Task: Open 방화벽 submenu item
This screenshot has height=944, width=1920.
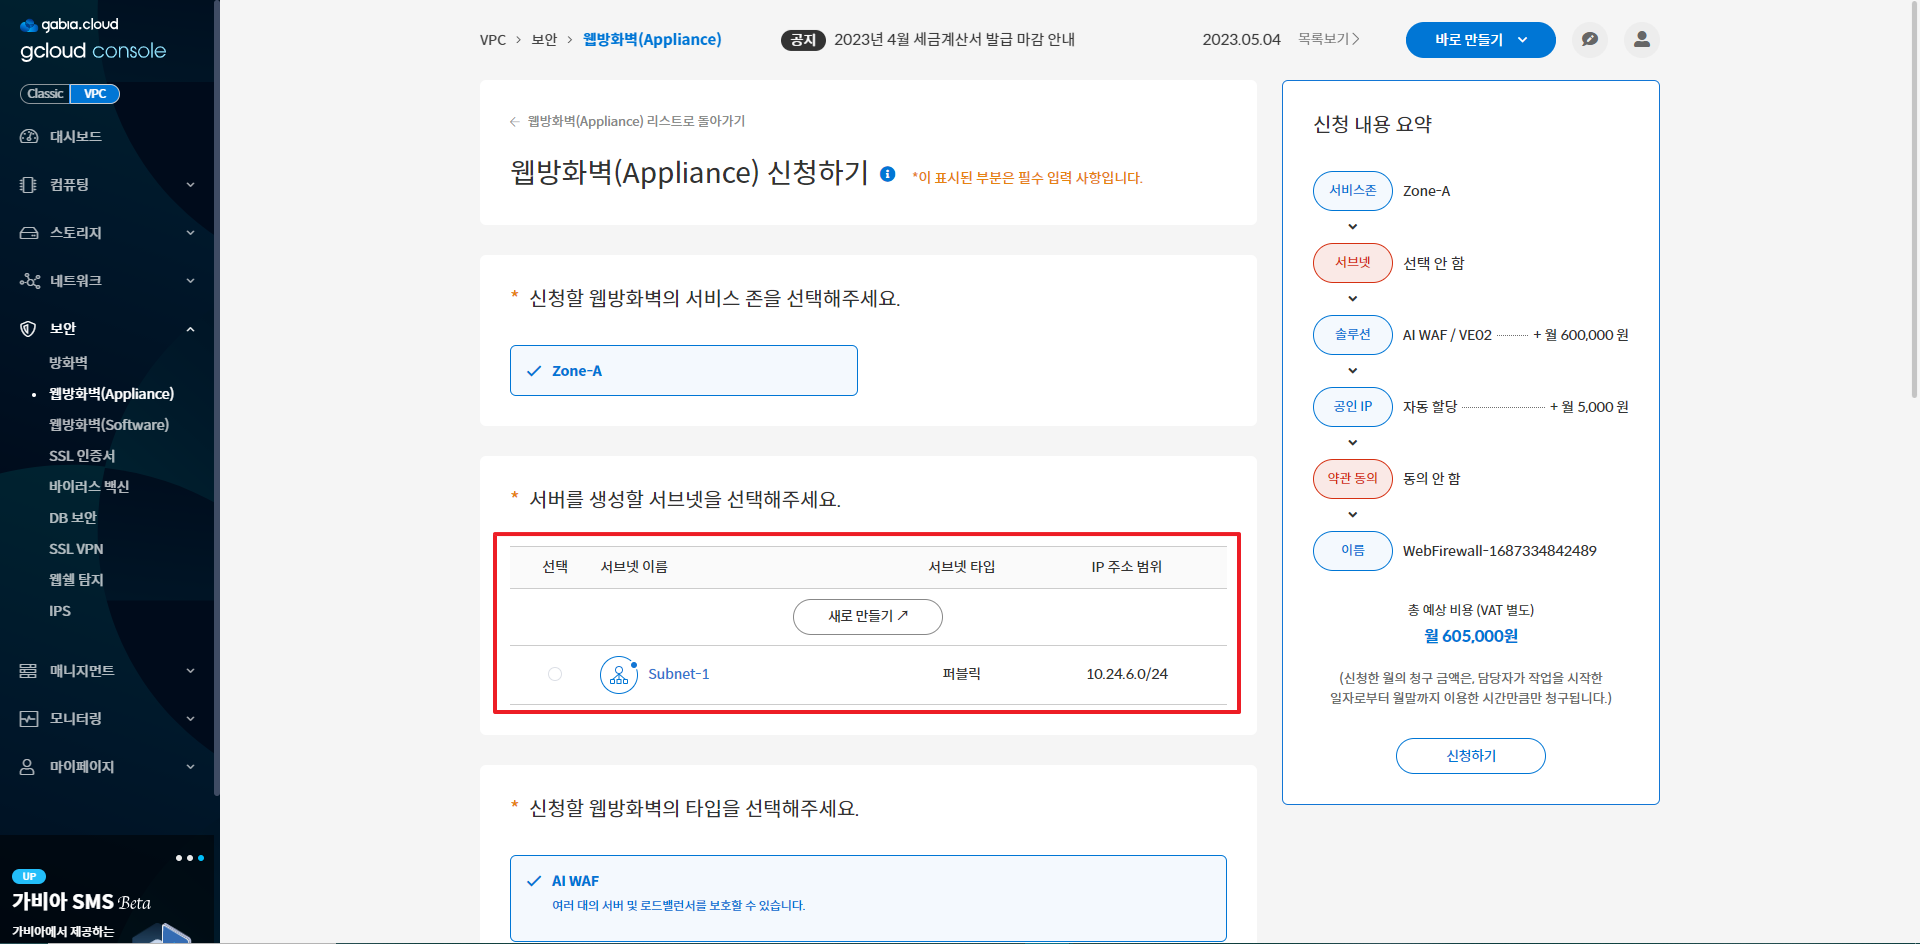Action: pos(68,362)
